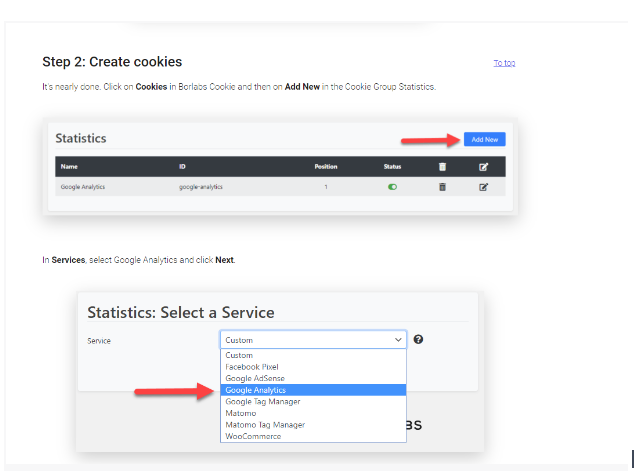Image resolution: width=639 pixels, height=471 pixels.
Task: Click the Position column header
Action: 326,167
